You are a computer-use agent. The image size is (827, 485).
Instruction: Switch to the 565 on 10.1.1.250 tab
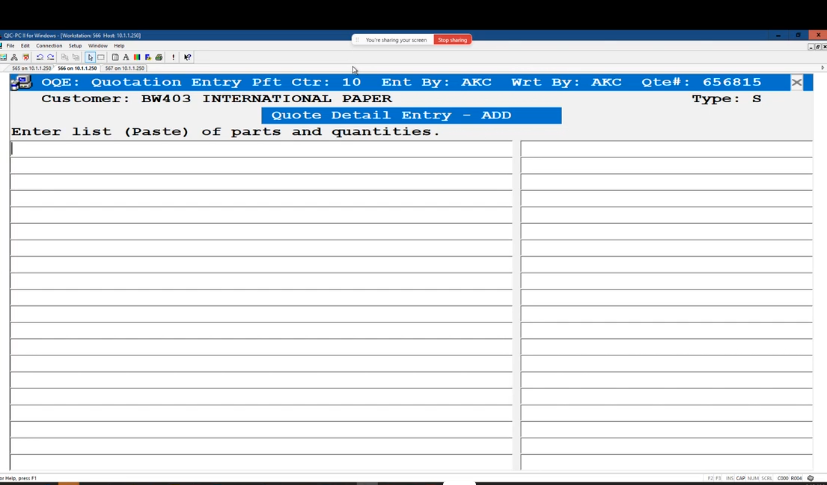(32, 68)
